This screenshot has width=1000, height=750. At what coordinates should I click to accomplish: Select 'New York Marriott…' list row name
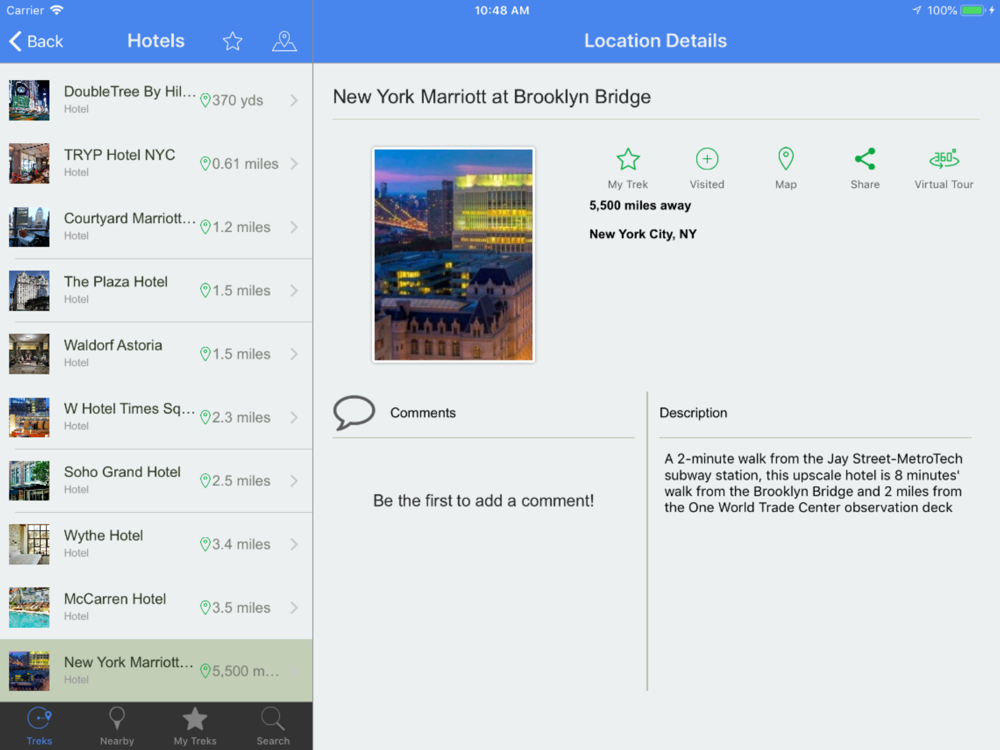coord(128,663)
